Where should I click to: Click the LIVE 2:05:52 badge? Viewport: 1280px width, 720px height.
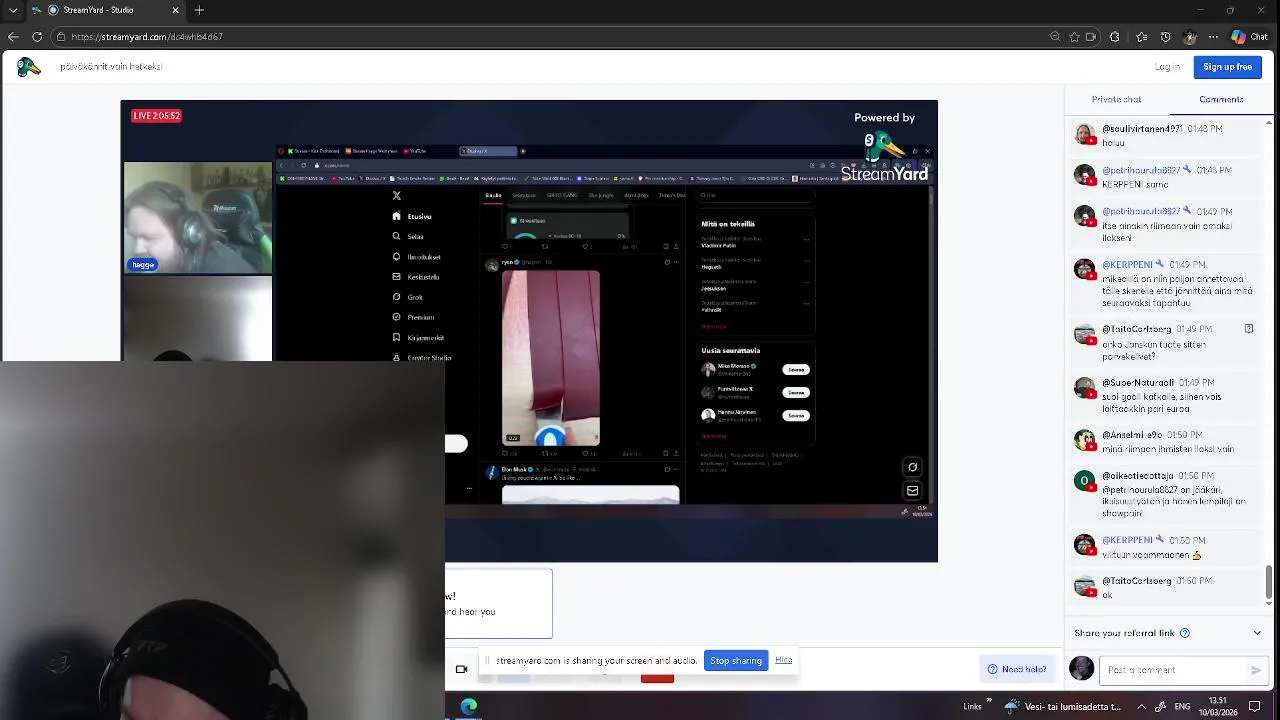(156, 116)
